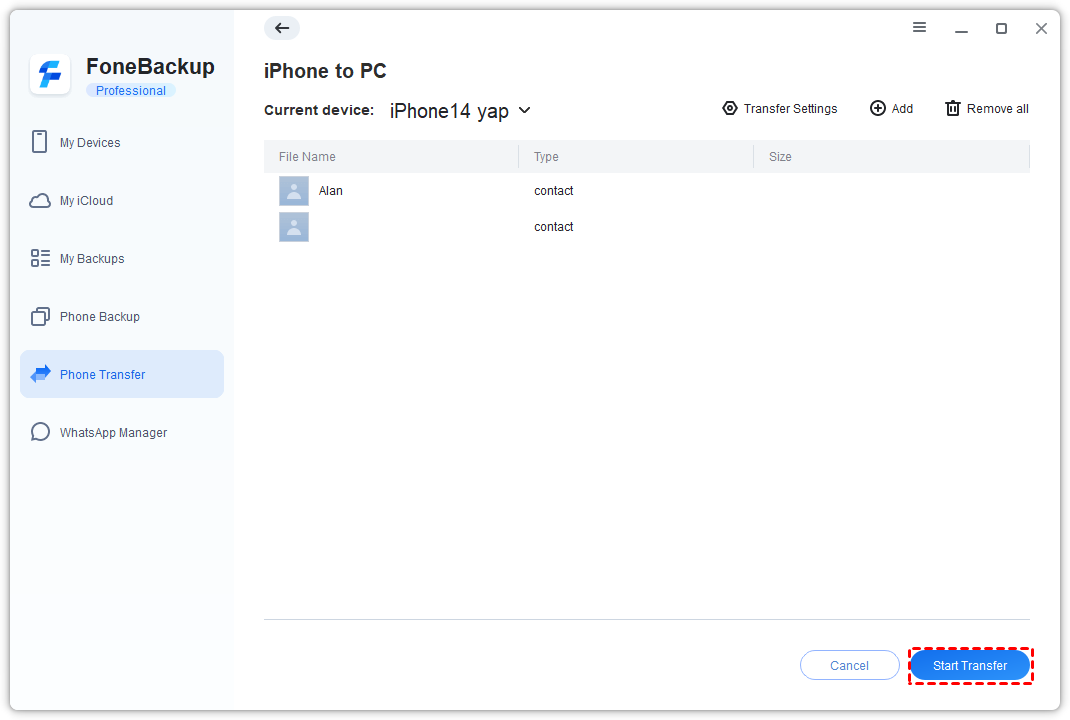Click the FoneBackup title text
Screen dimensions: 1070x720
[150, 67]
